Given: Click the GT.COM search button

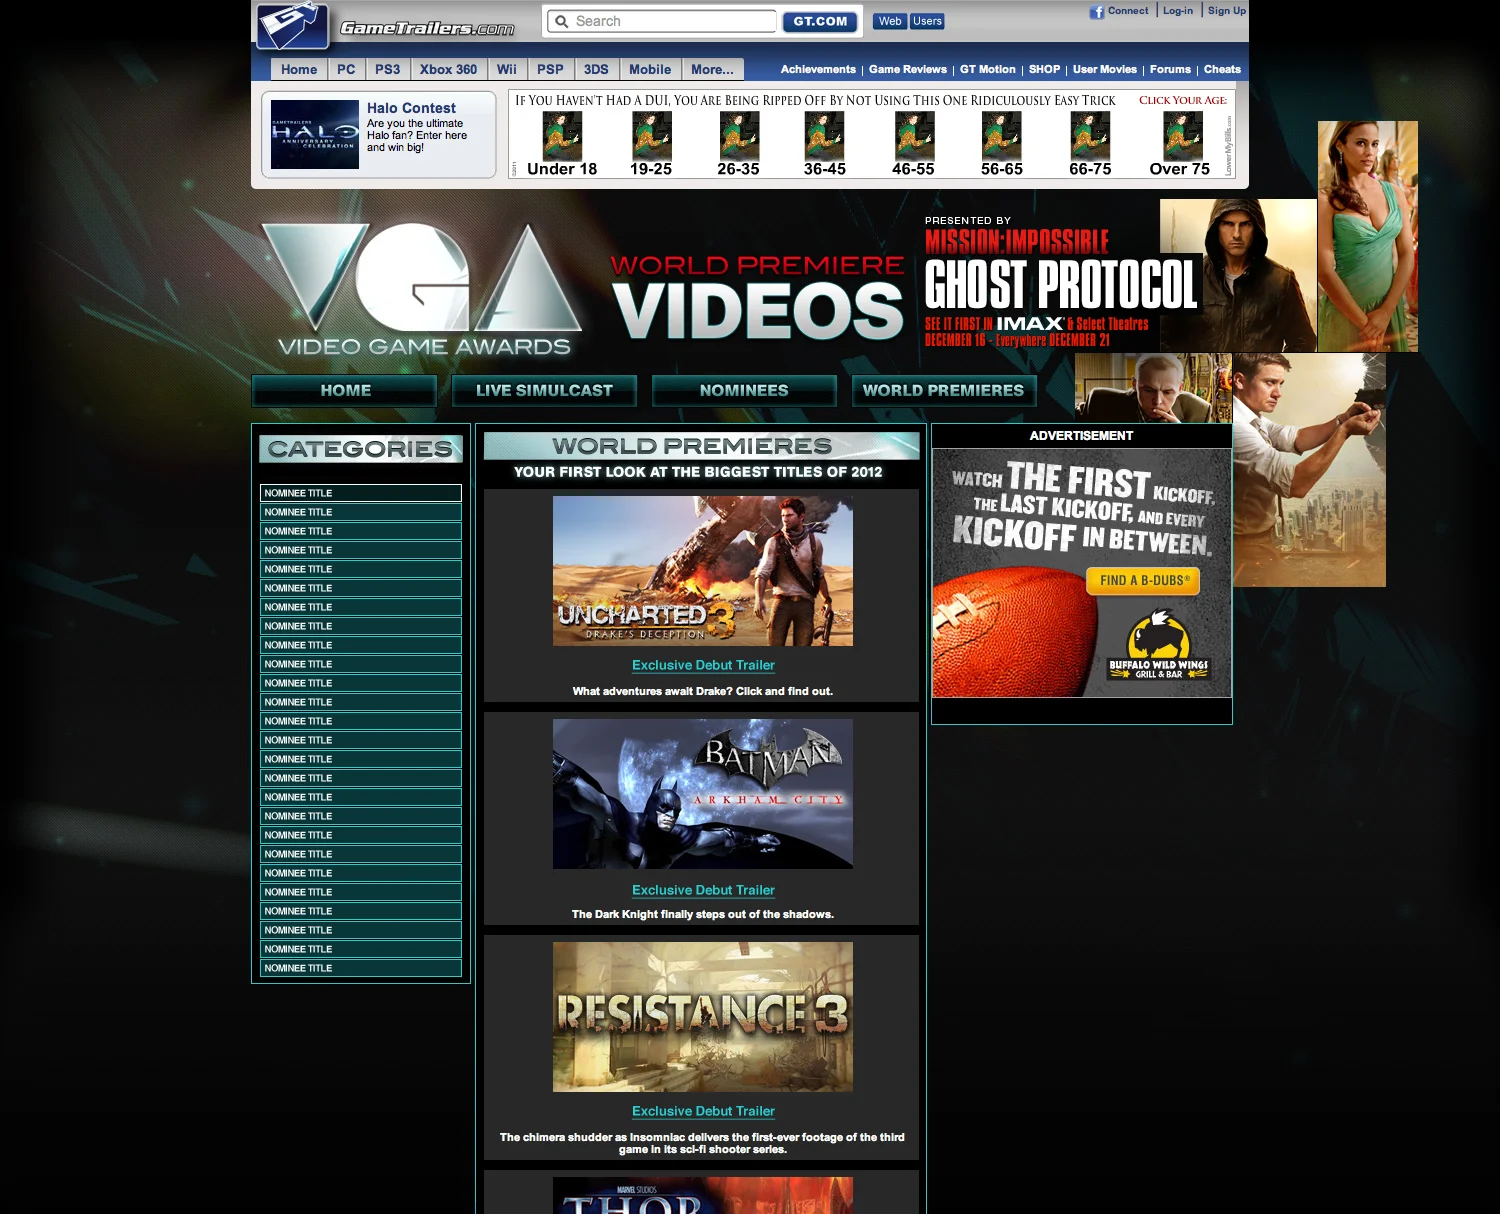Looking at the screenshot, I should click(820, 21).
